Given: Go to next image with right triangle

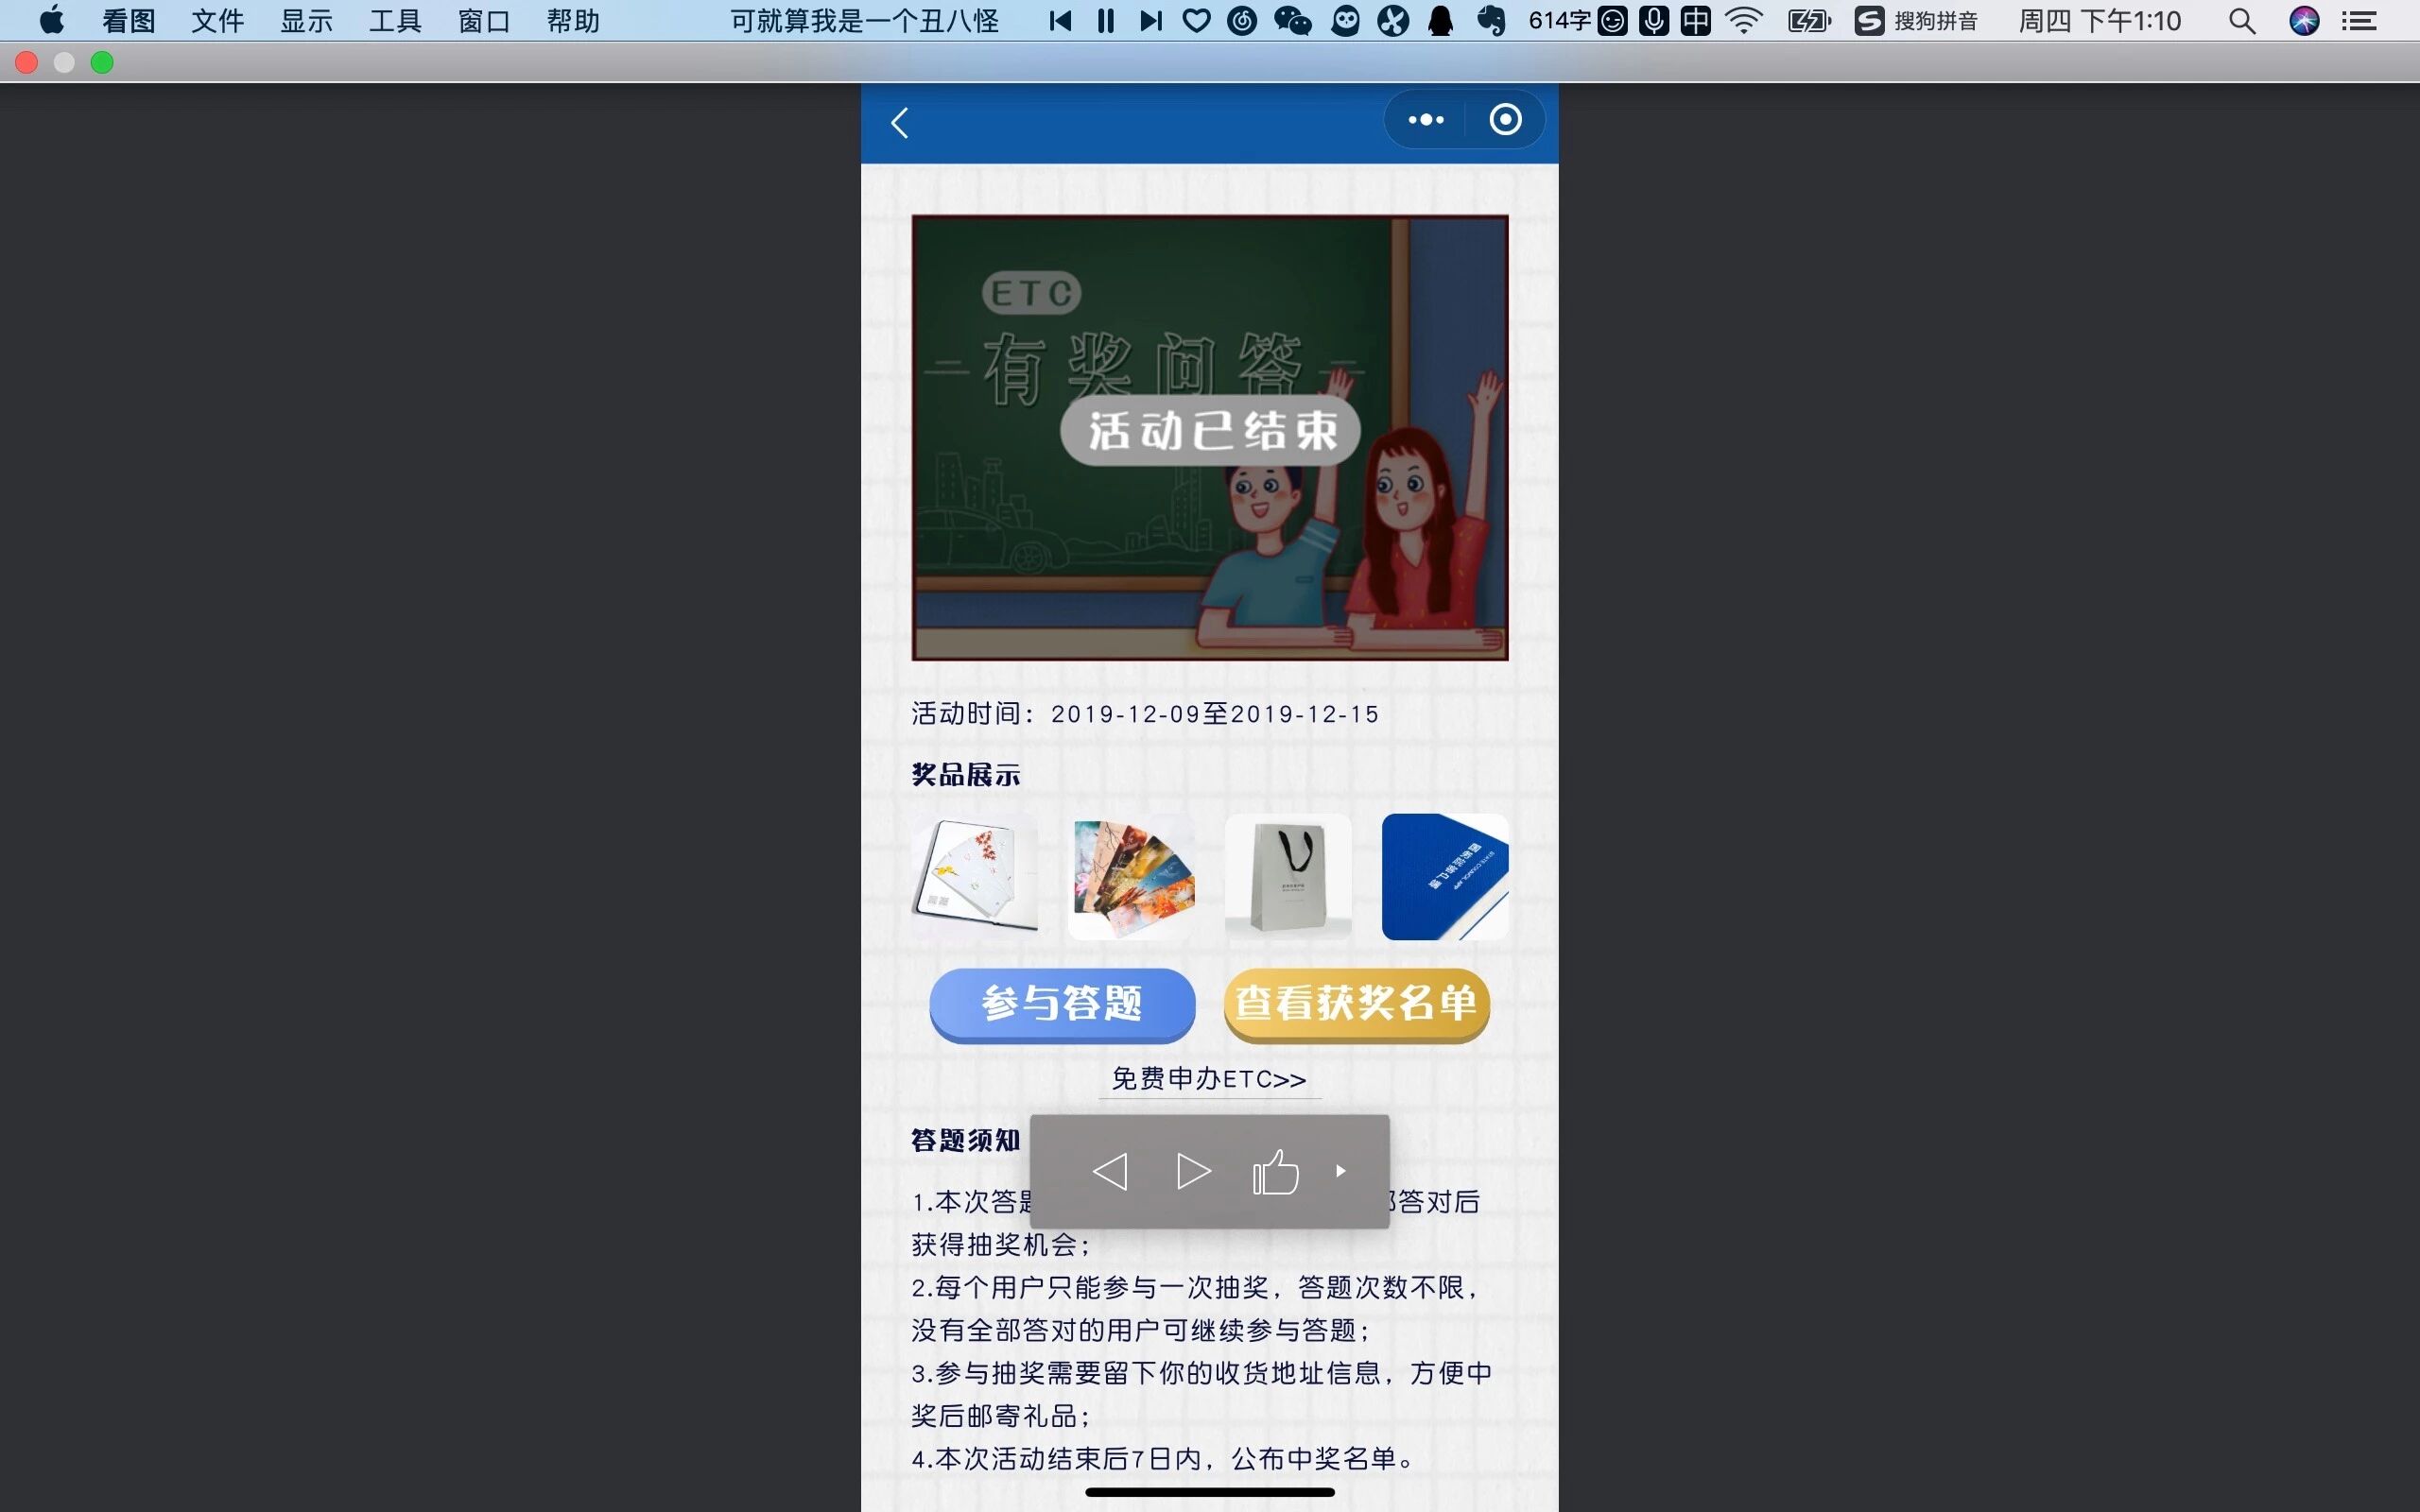Looking at the screenshot, I should point(1193,1171).
